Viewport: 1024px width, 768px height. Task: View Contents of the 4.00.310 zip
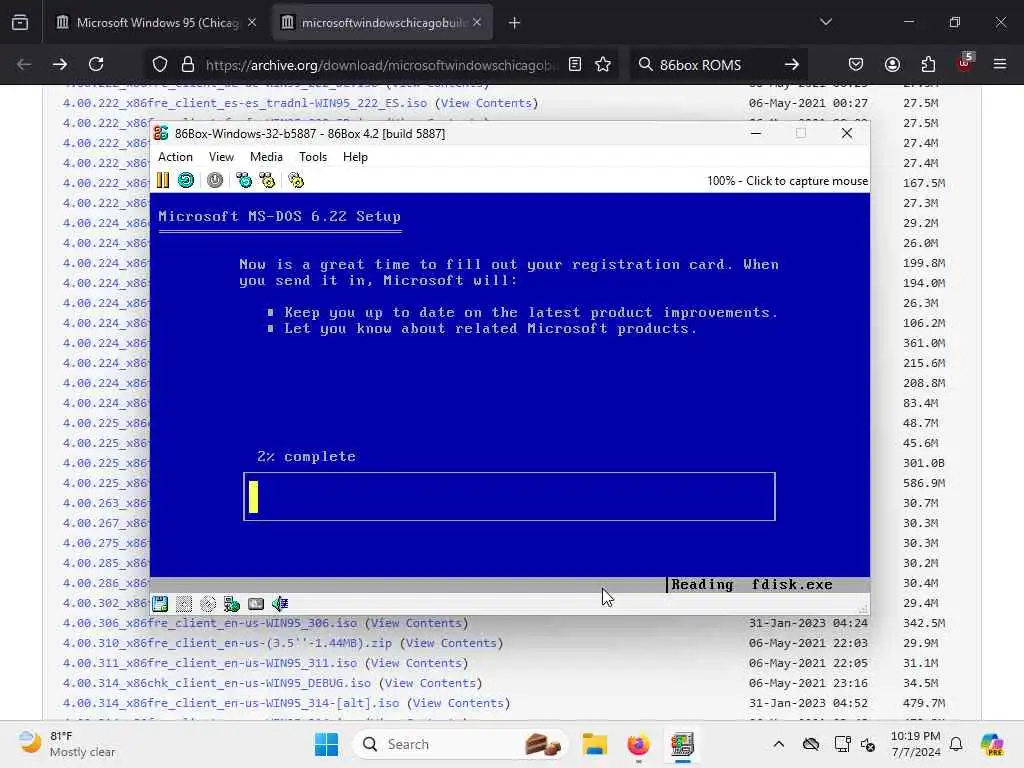[x=451, y=643]
